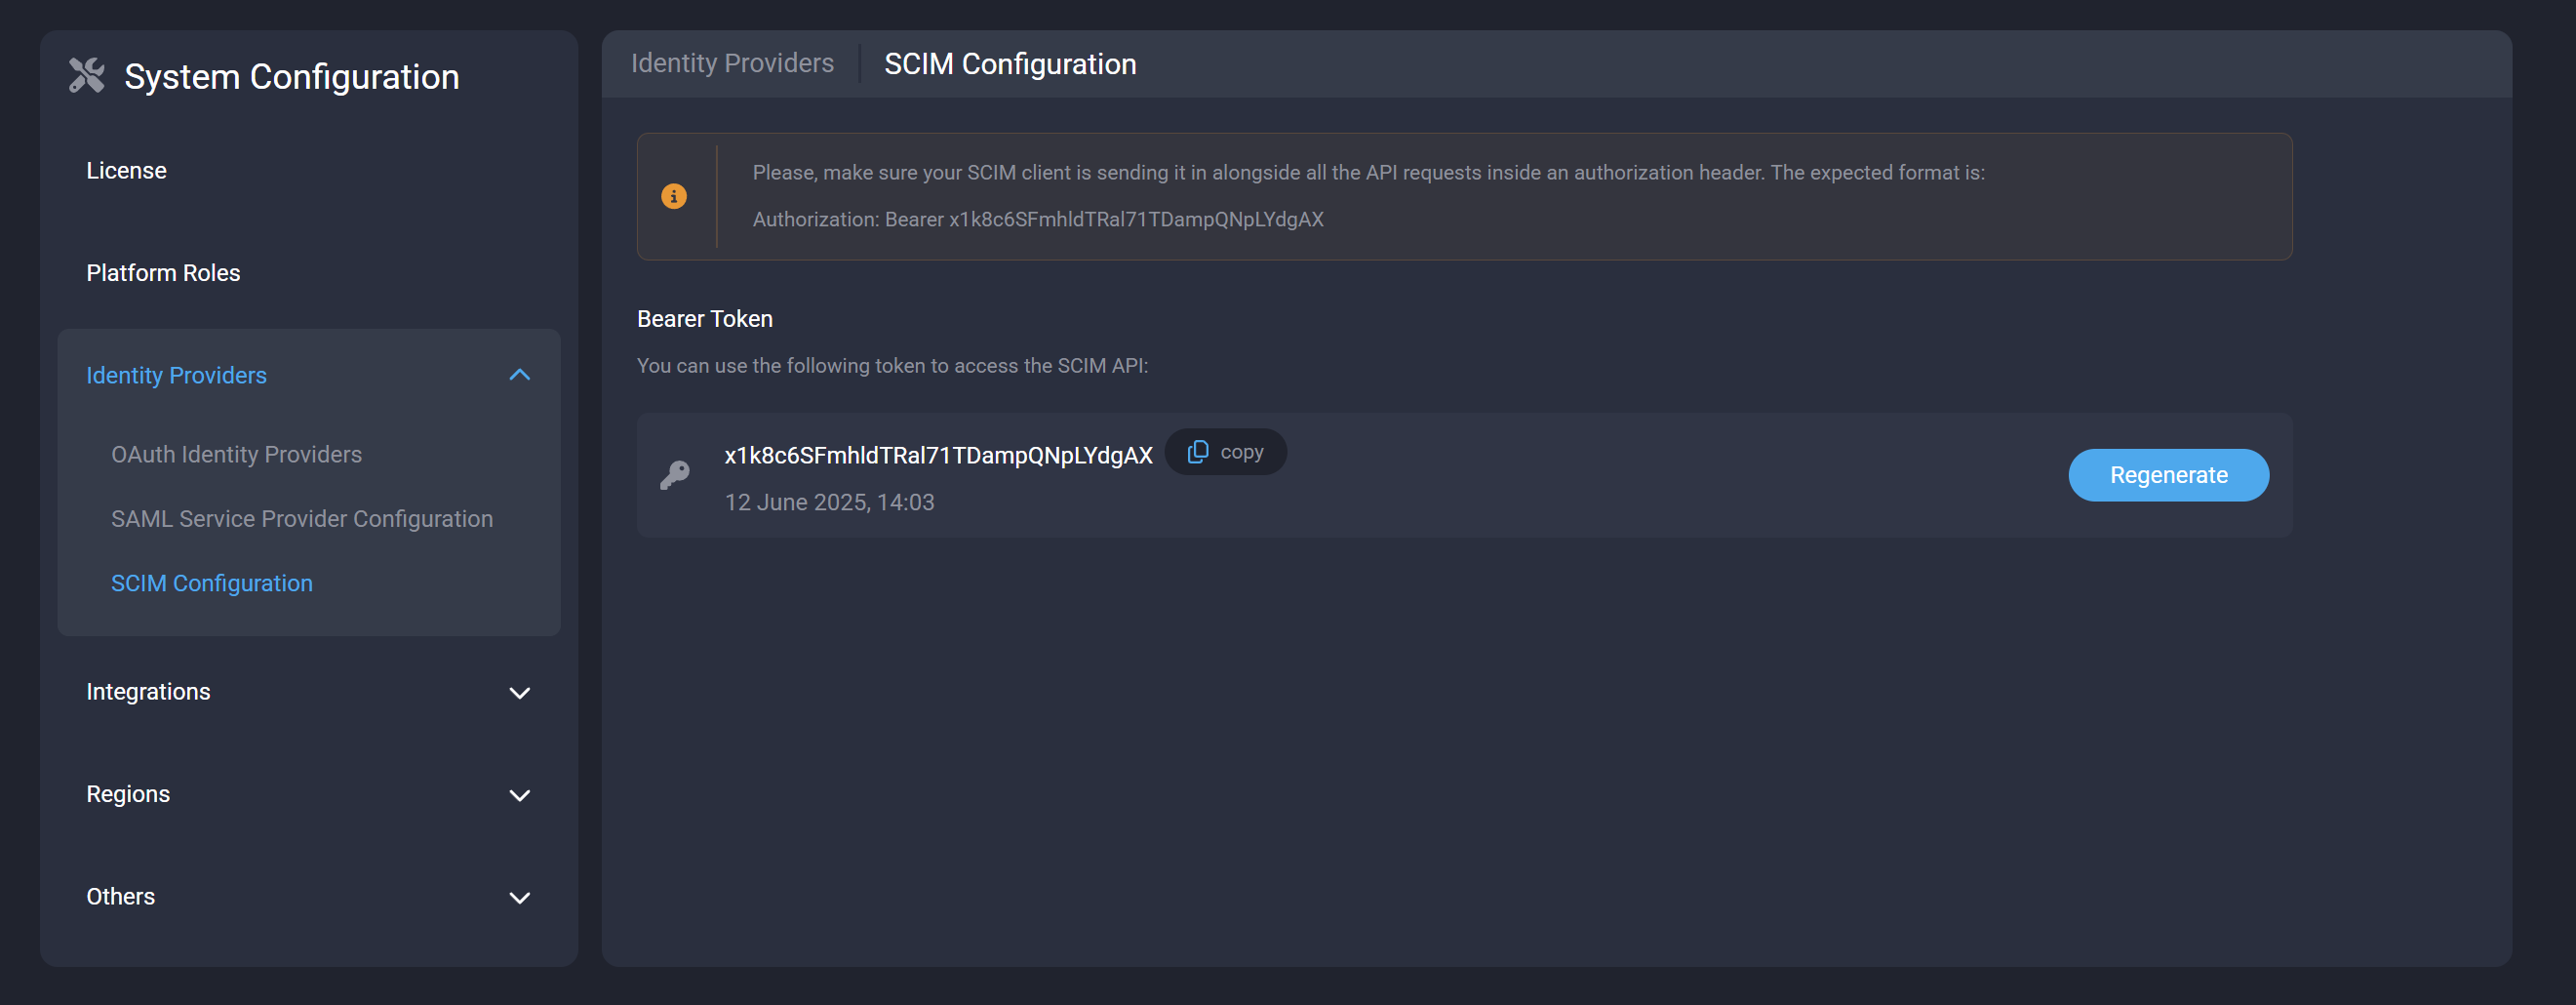Click the Regenerate button
2576x1005 pixels.
[x=2168, y=475]
